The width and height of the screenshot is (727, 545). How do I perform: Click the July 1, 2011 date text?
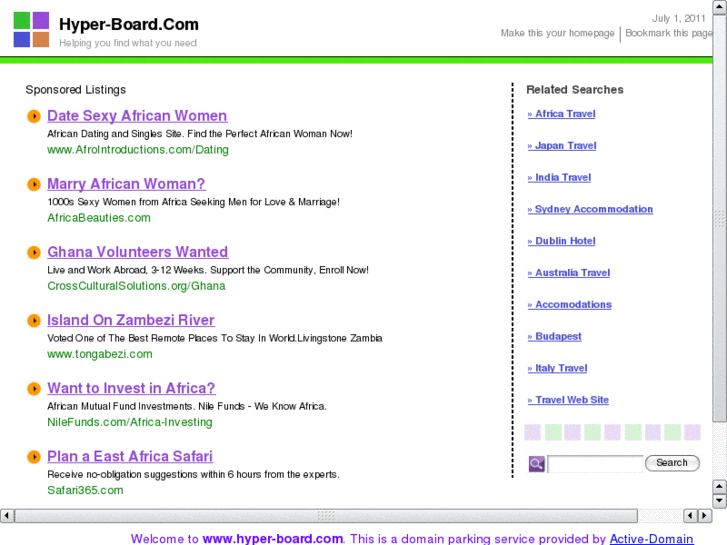tap(679, 19)
